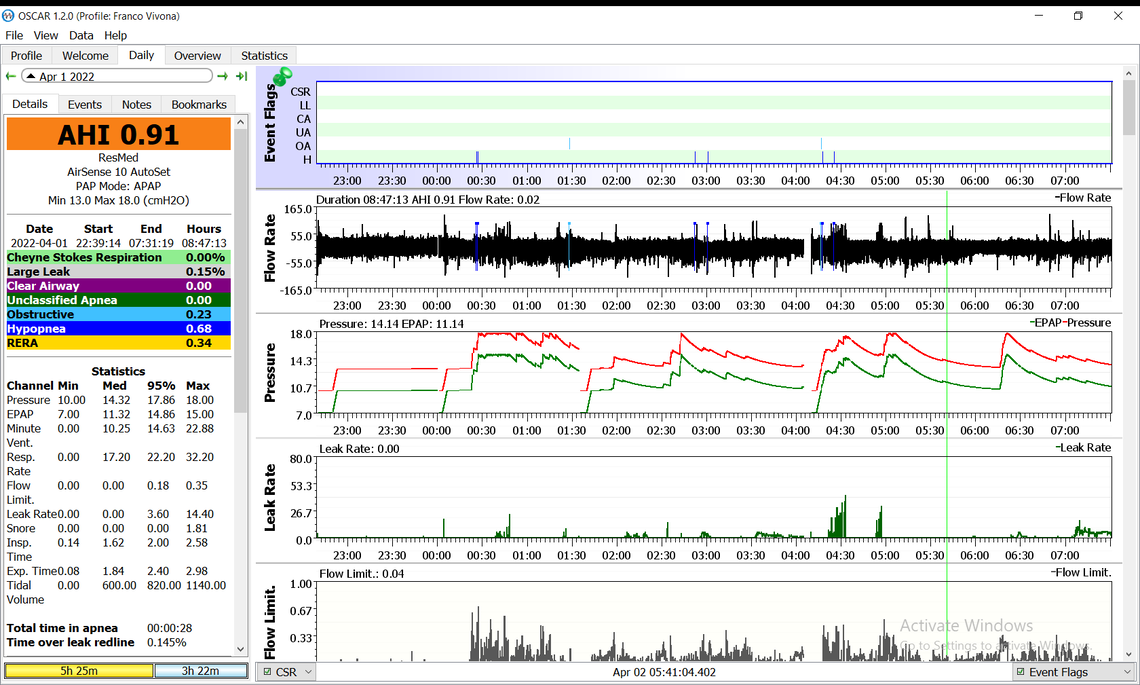Image resolution: width=1140 pixels, height=685 pixels.
Task: Jump to the most recent day with data
Action: tap(241, 76)
